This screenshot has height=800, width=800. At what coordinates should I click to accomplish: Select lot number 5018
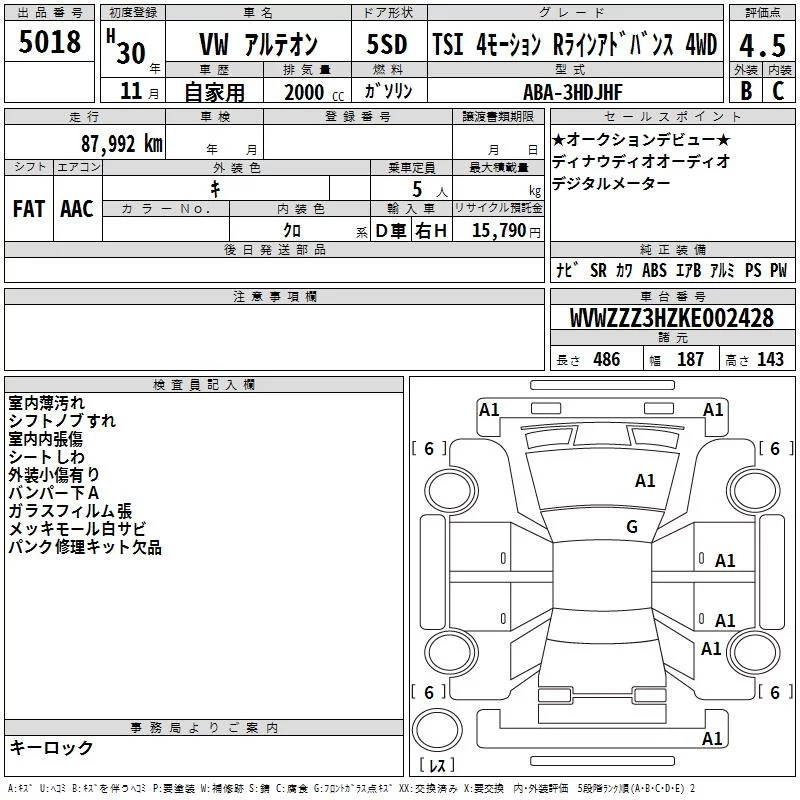point(49,43)
